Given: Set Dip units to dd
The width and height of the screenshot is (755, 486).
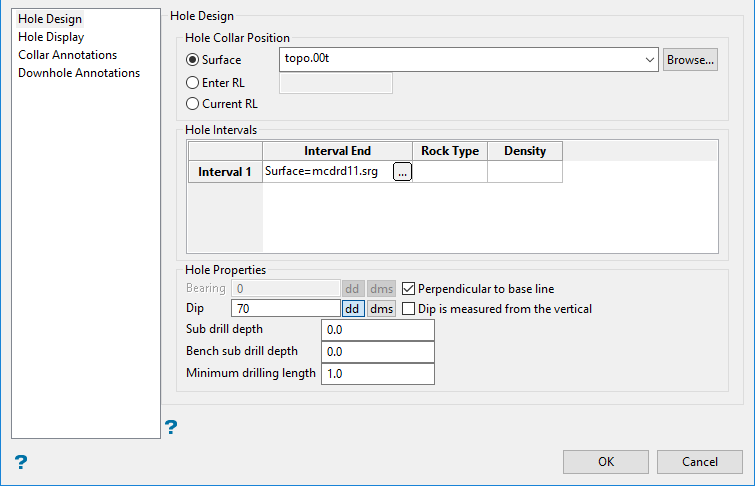Looking at the screenshot, I should click(x=352, y=309).
